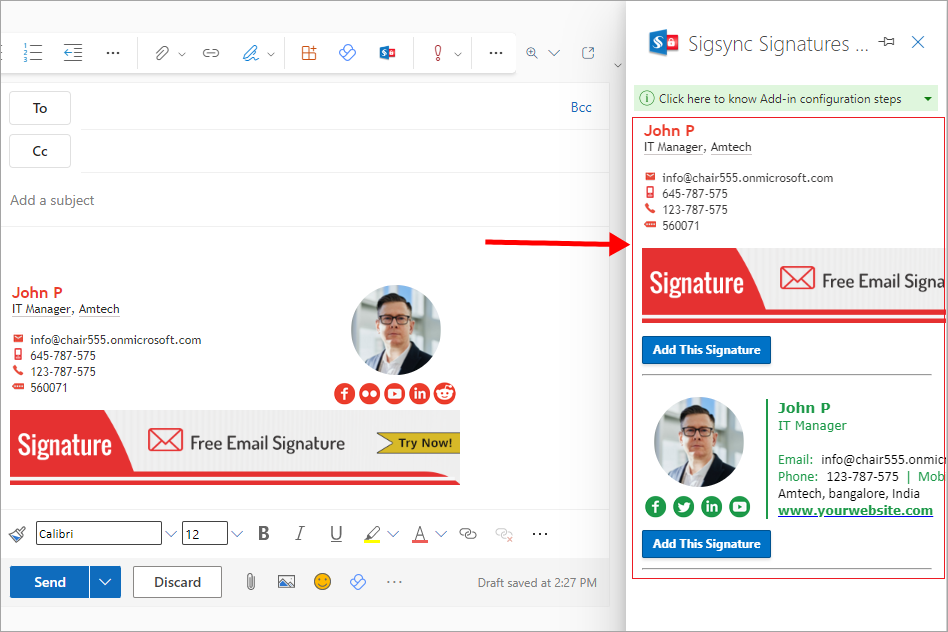The width and height of the screenshot is (948, 632).
Task: Click the numbered list icon
Action: (x=33, y=53)
